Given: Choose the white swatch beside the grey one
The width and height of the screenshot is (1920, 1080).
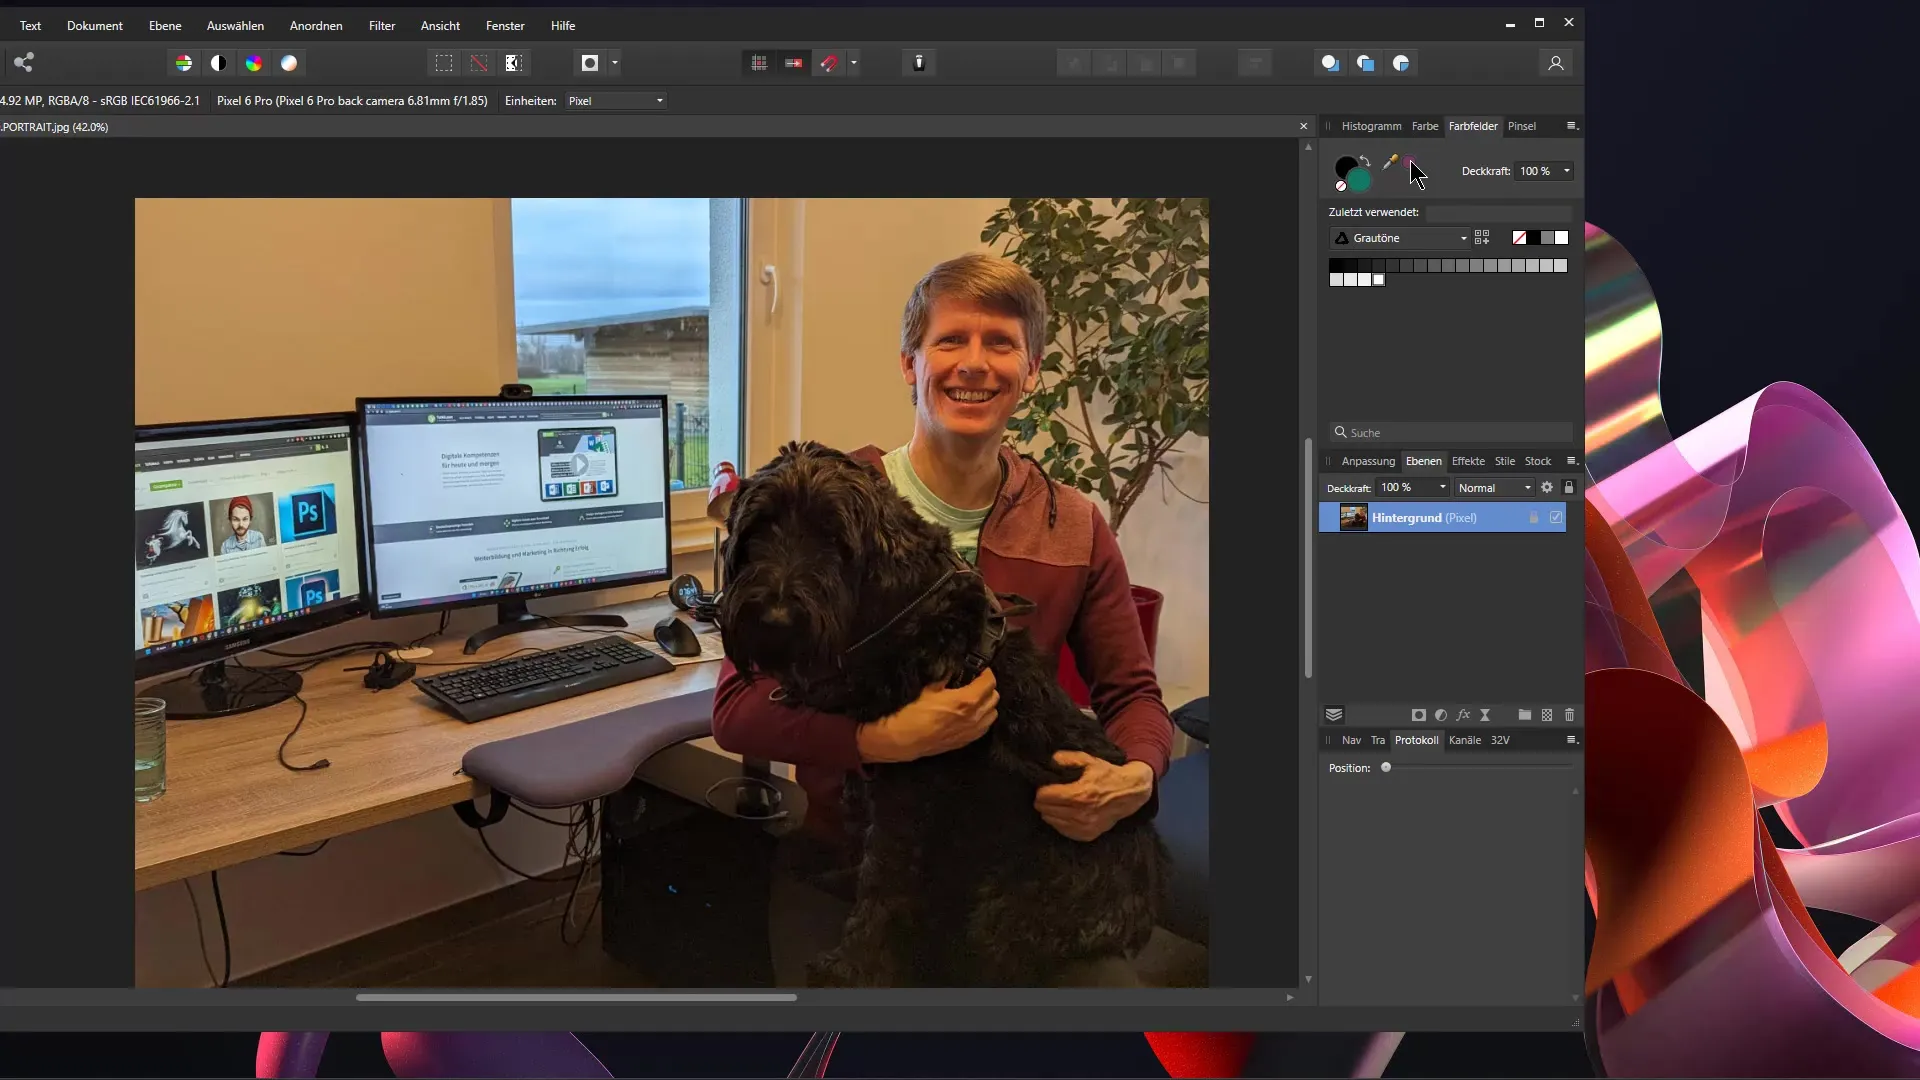Looking at the screenshot, I should [x=1562, y=238].
